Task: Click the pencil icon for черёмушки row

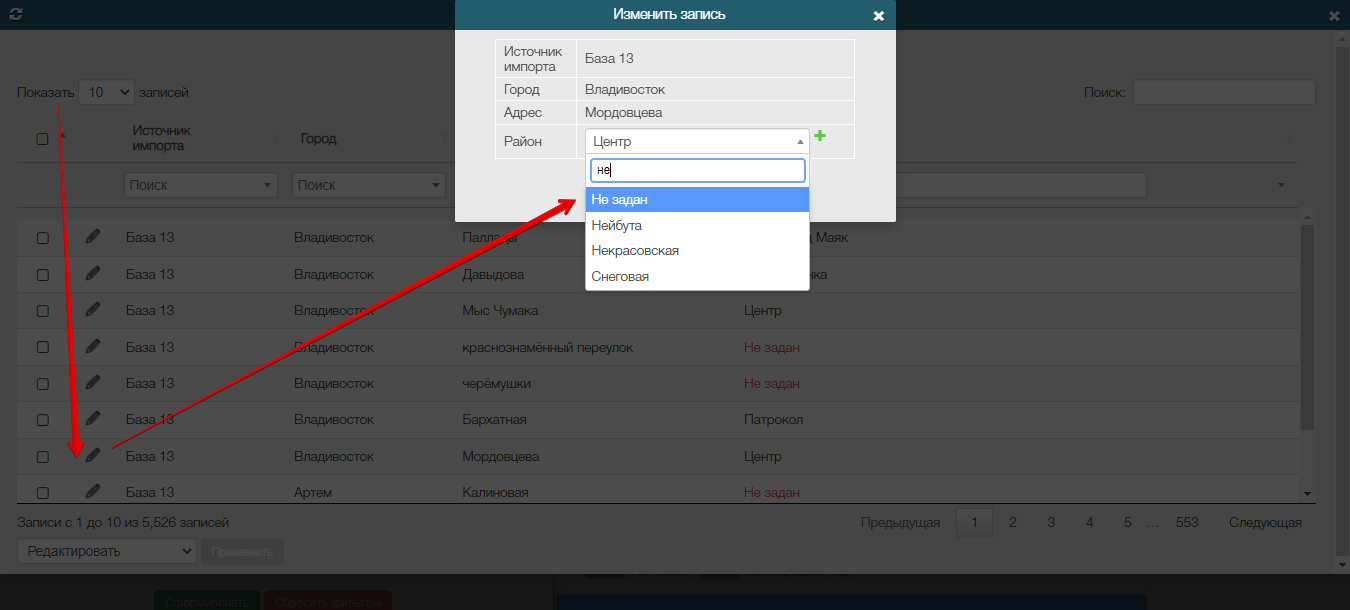Action: (x=93, y=382)
